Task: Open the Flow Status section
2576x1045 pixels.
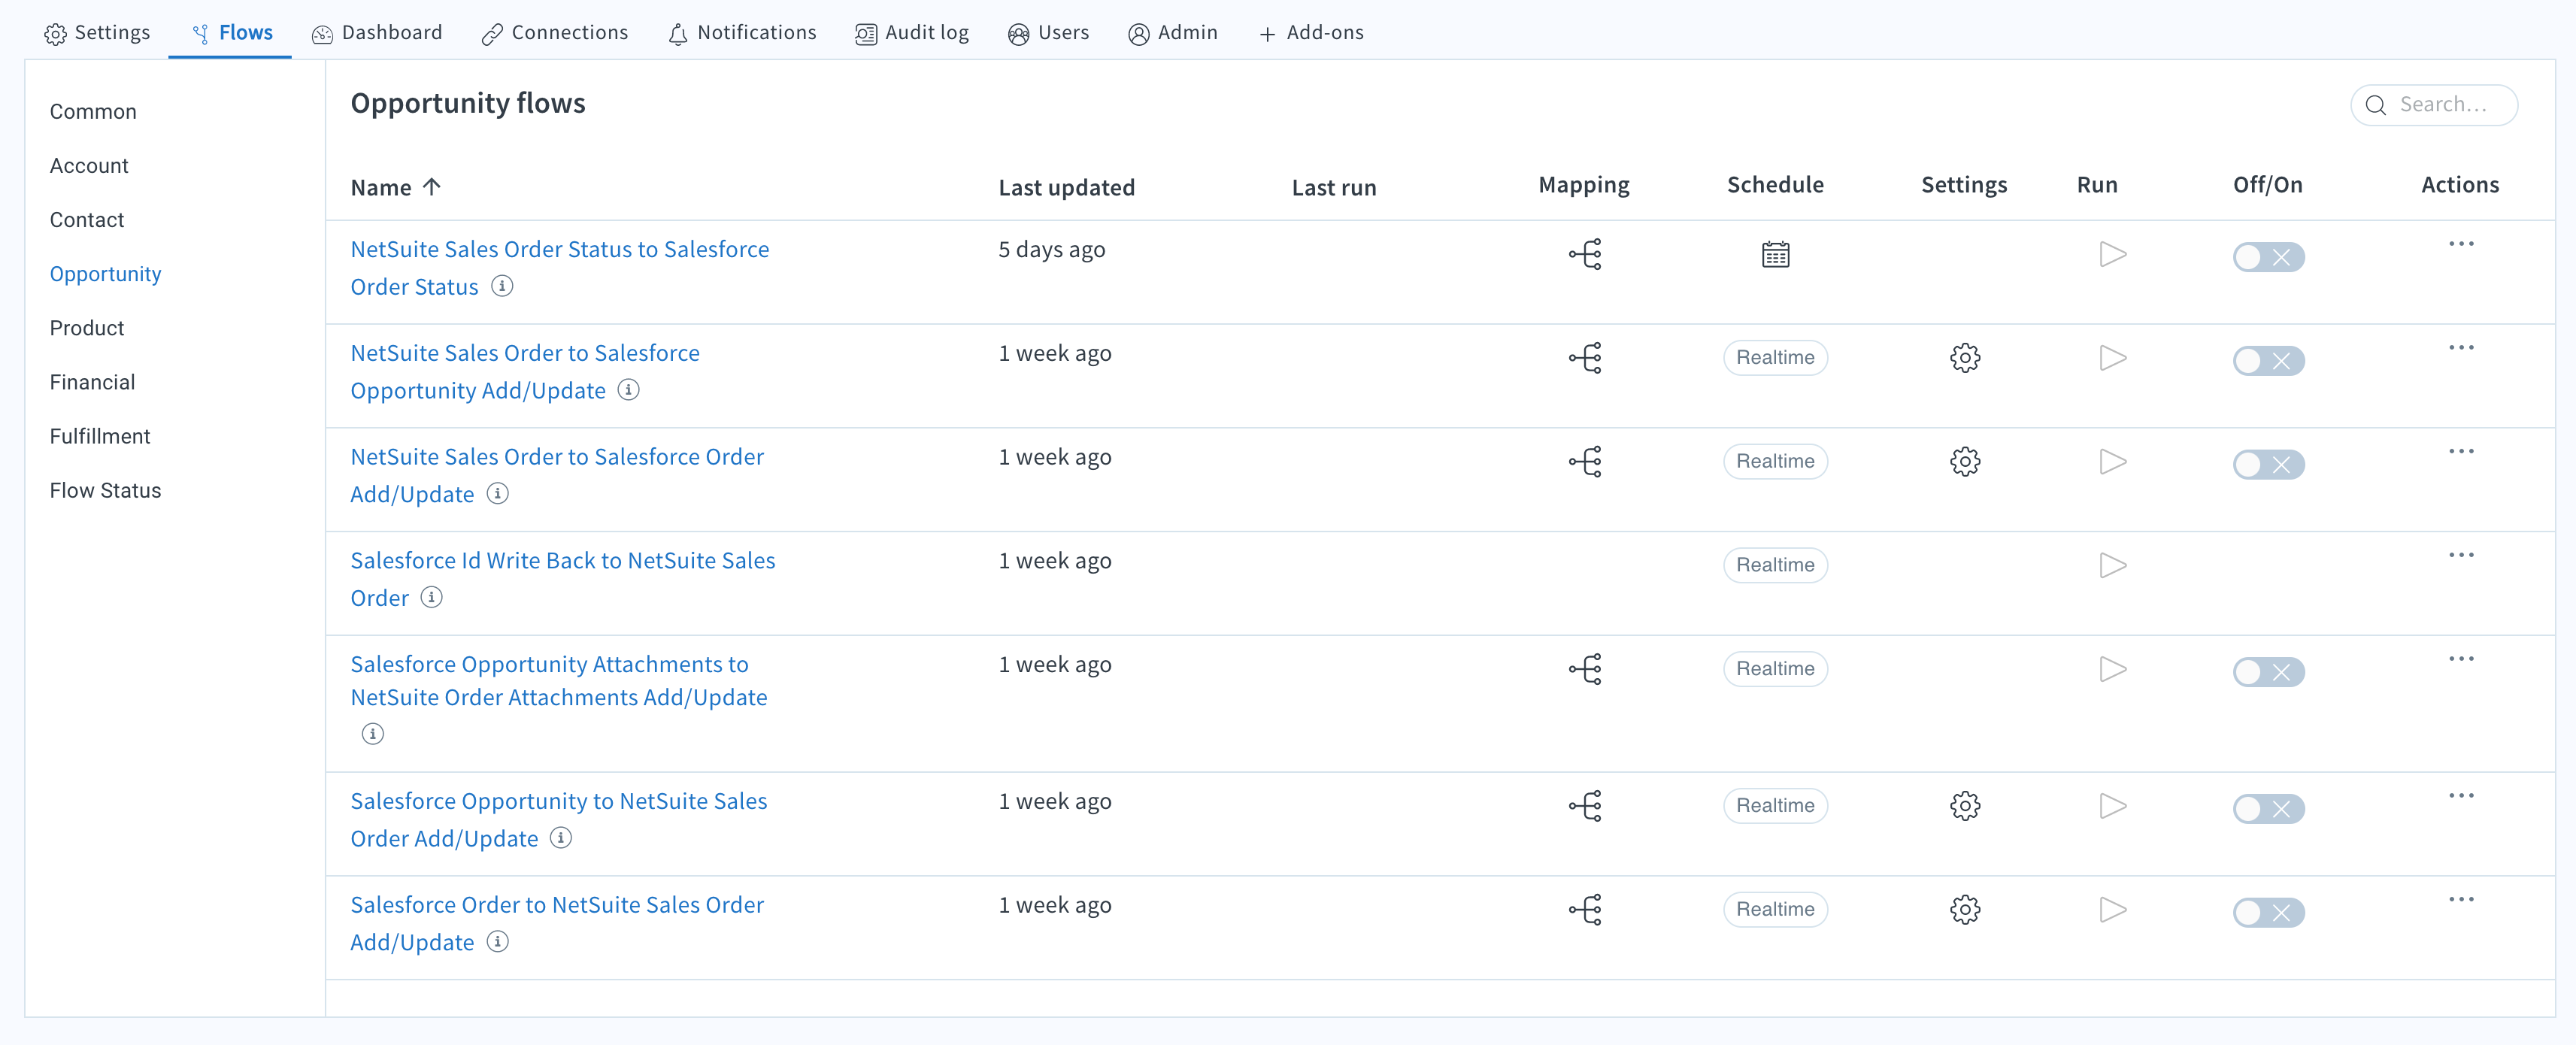Action: (x=105, y=490)
